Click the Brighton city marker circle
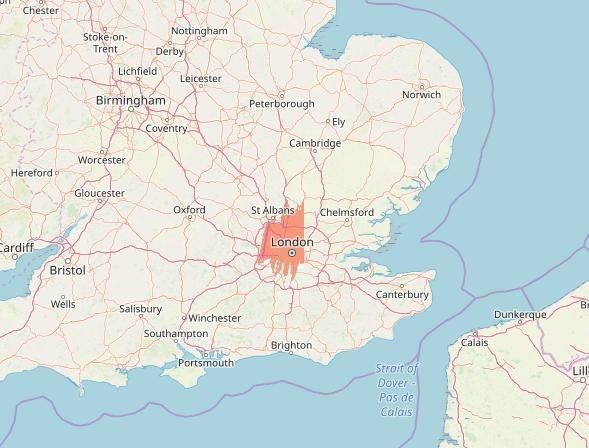 click(291, 353)
